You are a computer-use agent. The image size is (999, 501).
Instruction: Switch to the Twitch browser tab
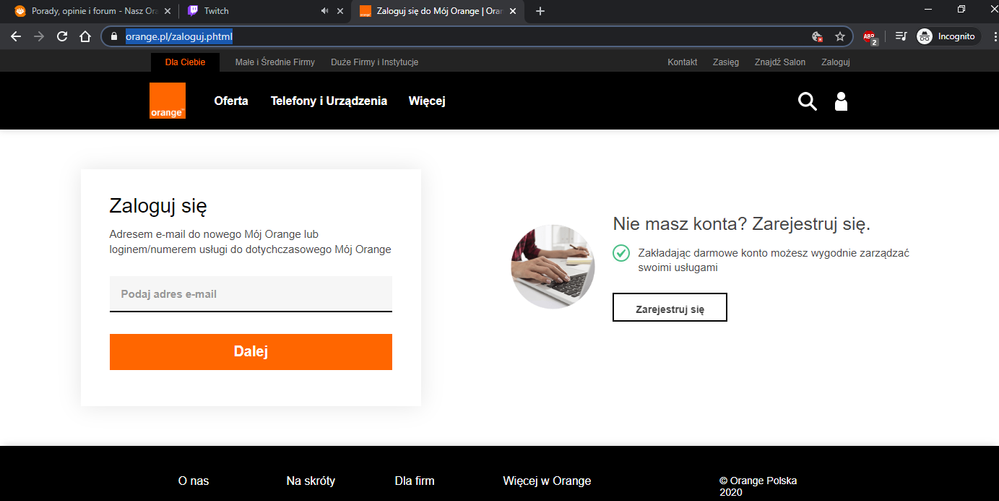pos(250,11)
